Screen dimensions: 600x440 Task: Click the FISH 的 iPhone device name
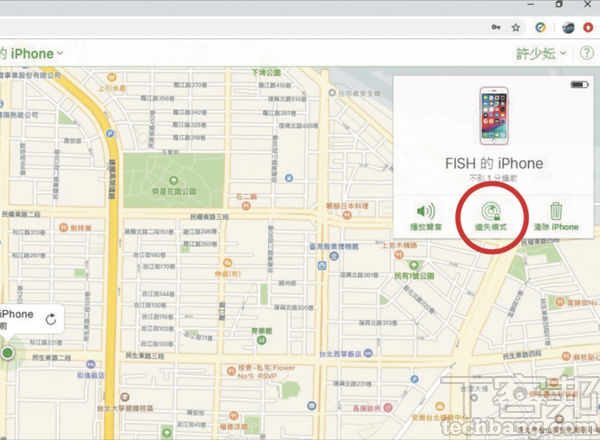pos(494,163)
